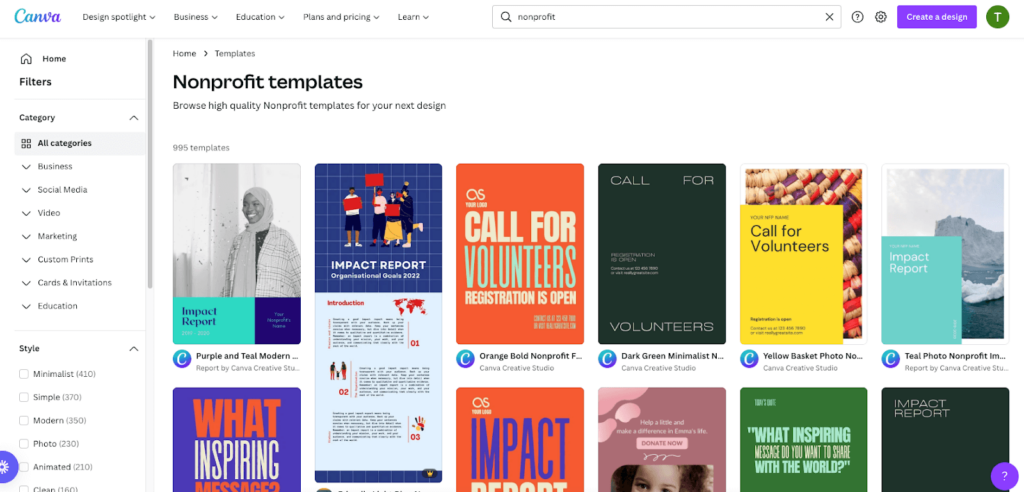Click the '995 templates' count text

201,148
